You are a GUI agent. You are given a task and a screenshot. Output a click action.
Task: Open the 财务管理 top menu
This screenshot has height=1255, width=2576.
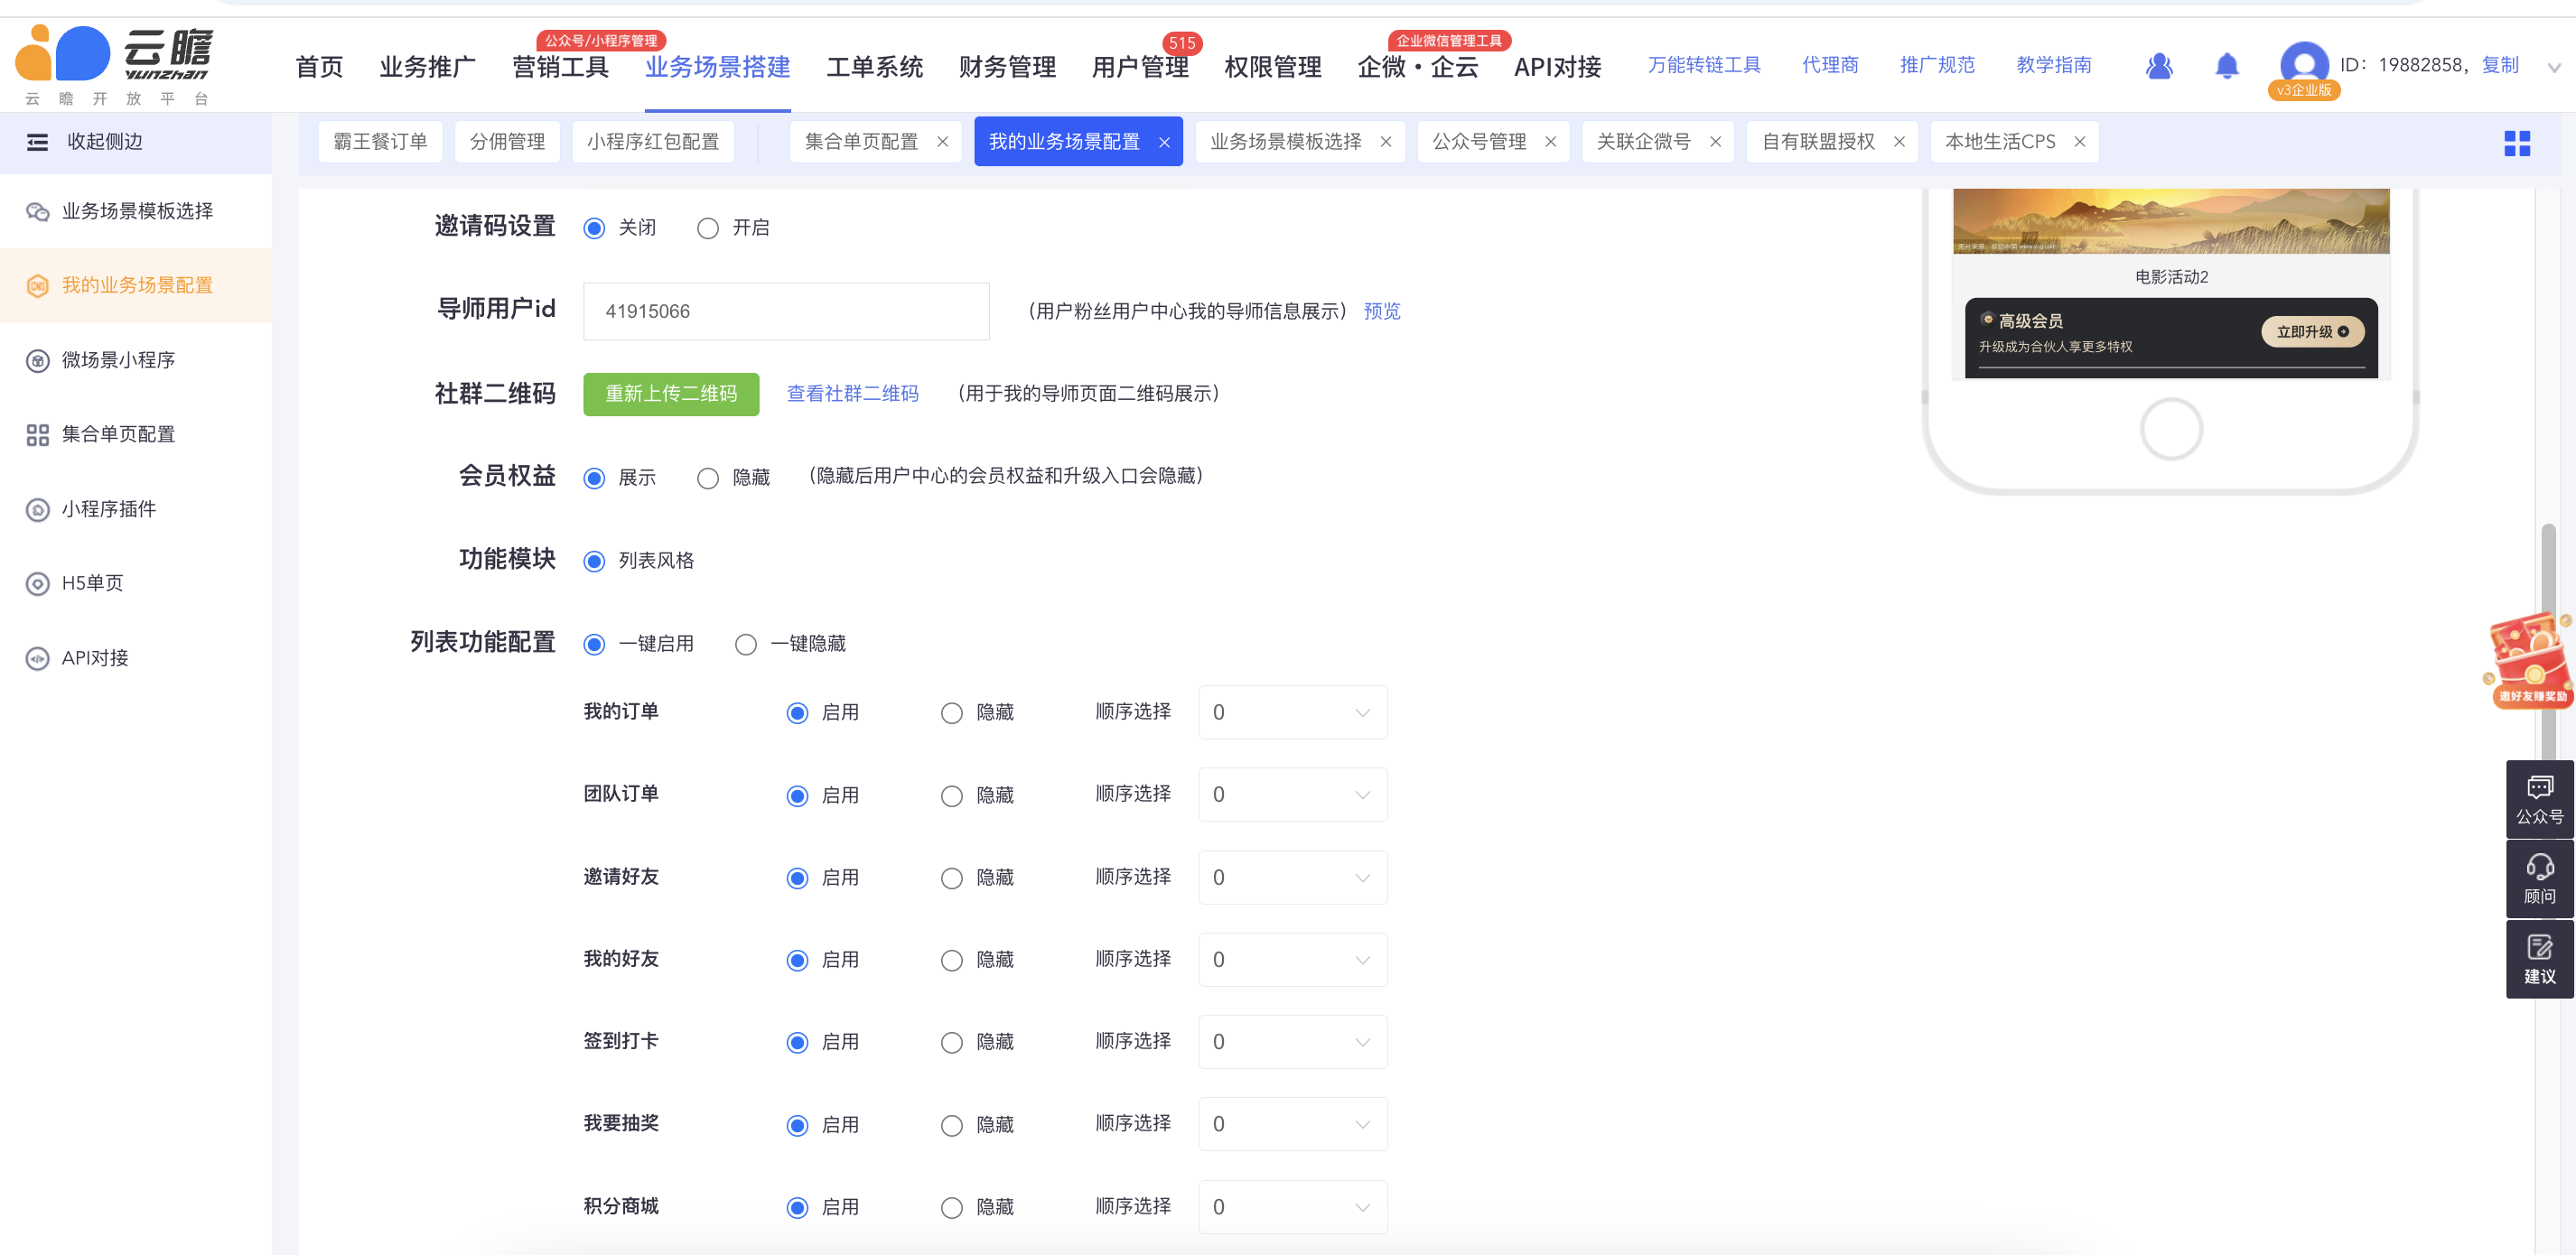(1006, 67)
